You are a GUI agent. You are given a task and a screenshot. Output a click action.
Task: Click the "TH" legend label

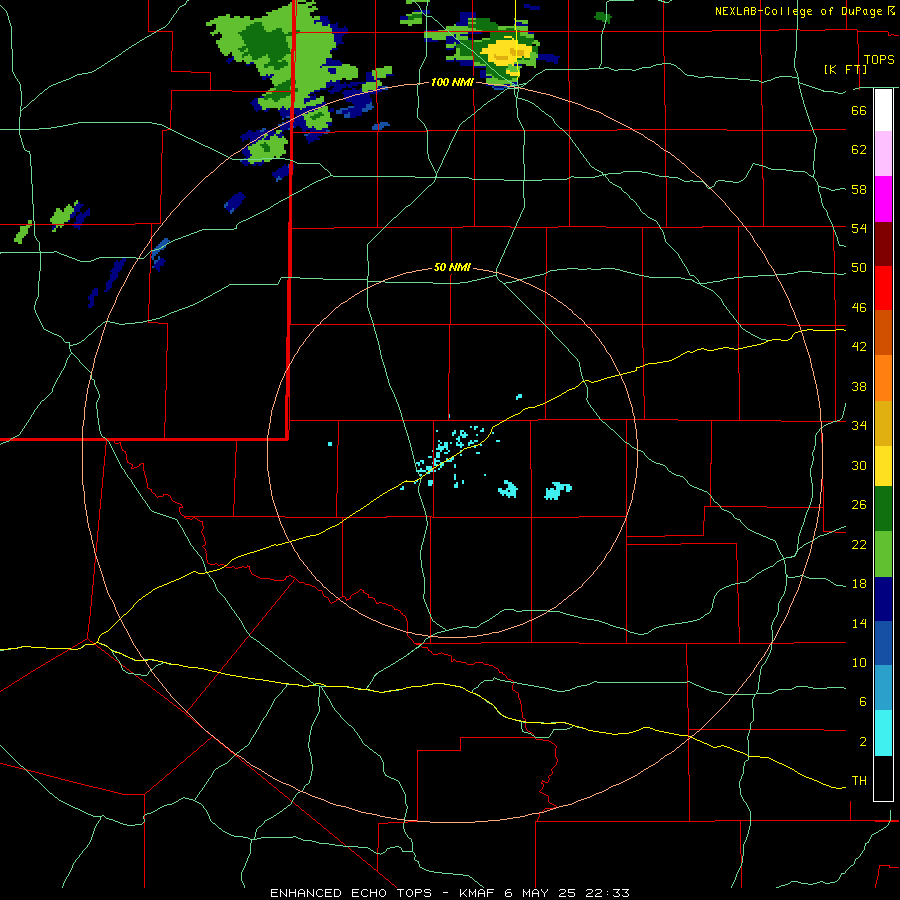click(859, 781)
